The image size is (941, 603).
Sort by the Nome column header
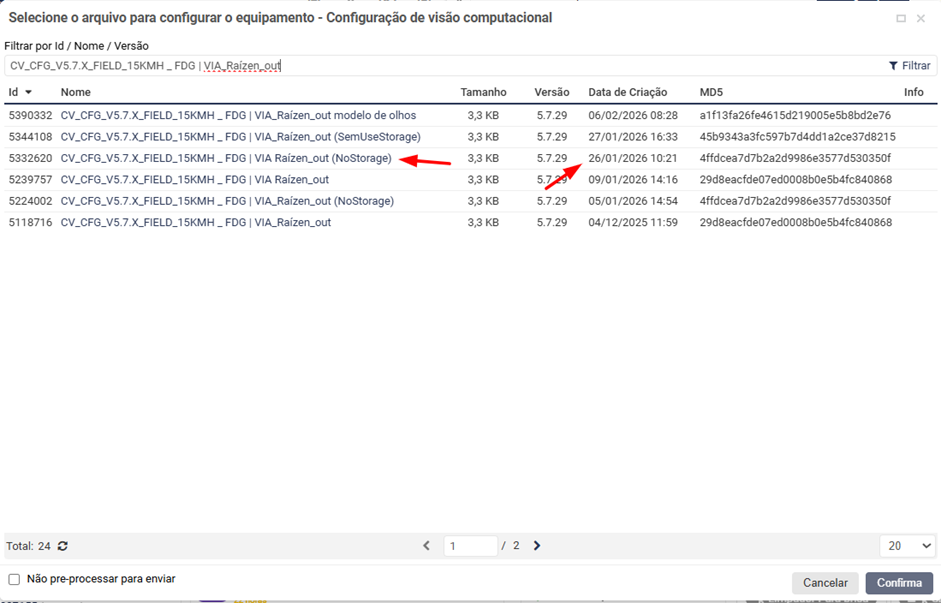pyautogui.click(x=76, y=92)
